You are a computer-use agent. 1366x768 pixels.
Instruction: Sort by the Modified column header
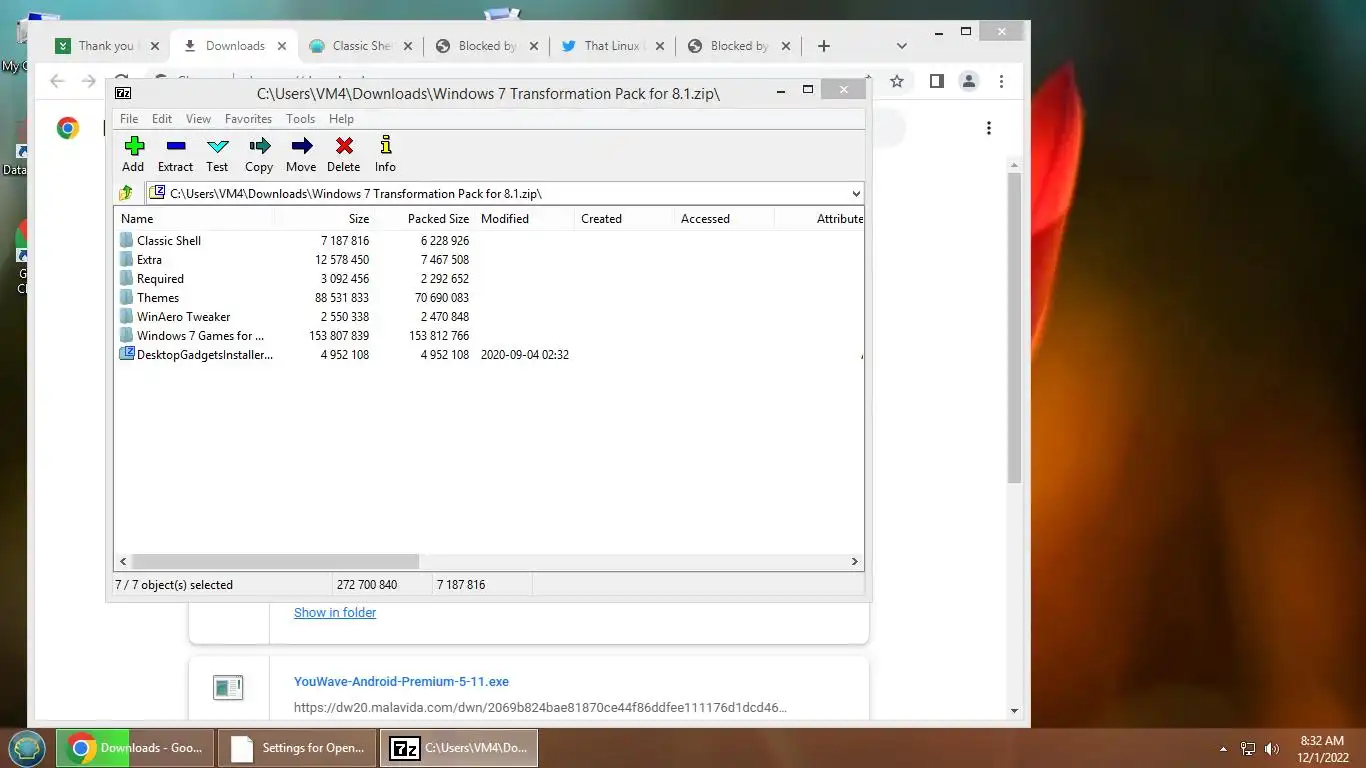click(x=524, y=218)
